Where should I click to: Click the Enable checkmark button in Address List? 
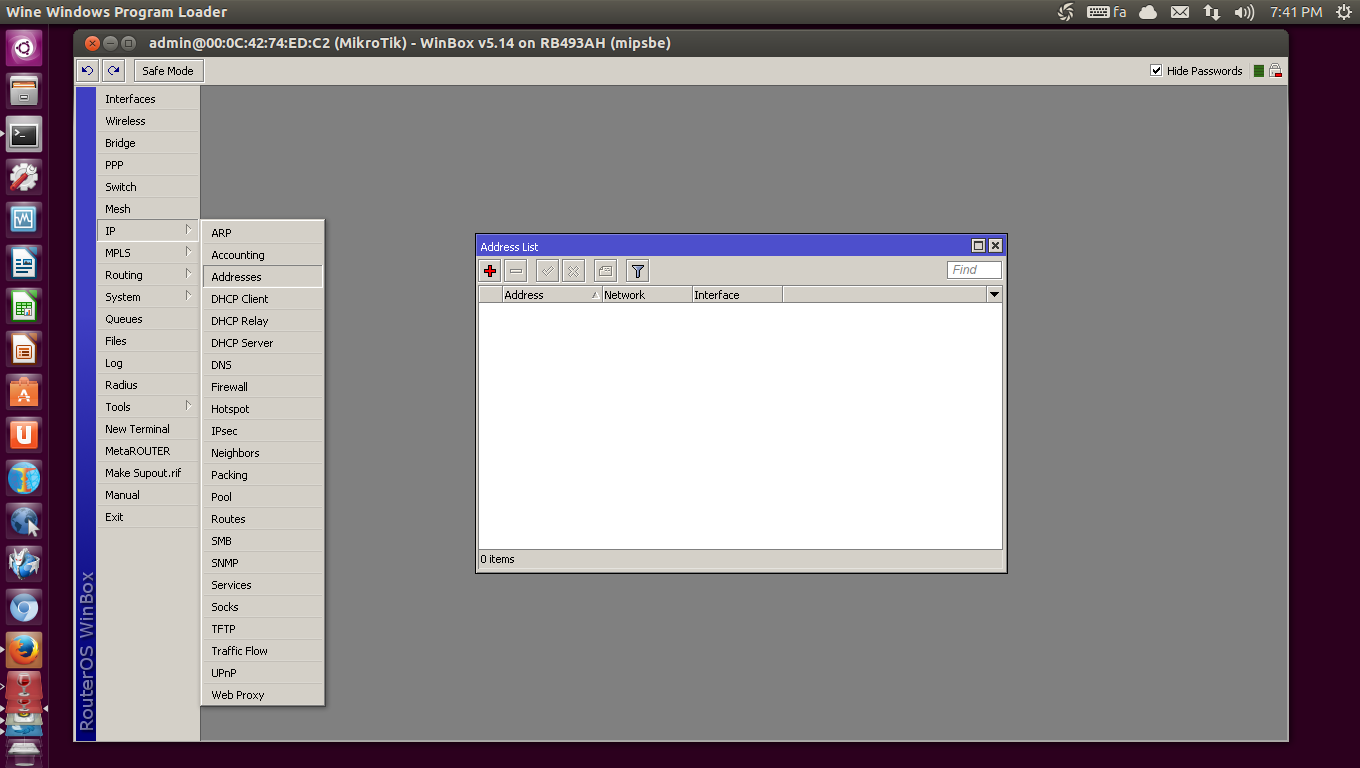tap(547, 271)
